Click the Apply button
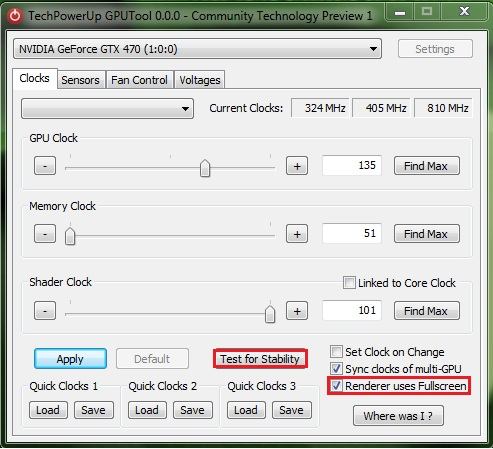The image size is (493, 449). click(x=70, y=359)
